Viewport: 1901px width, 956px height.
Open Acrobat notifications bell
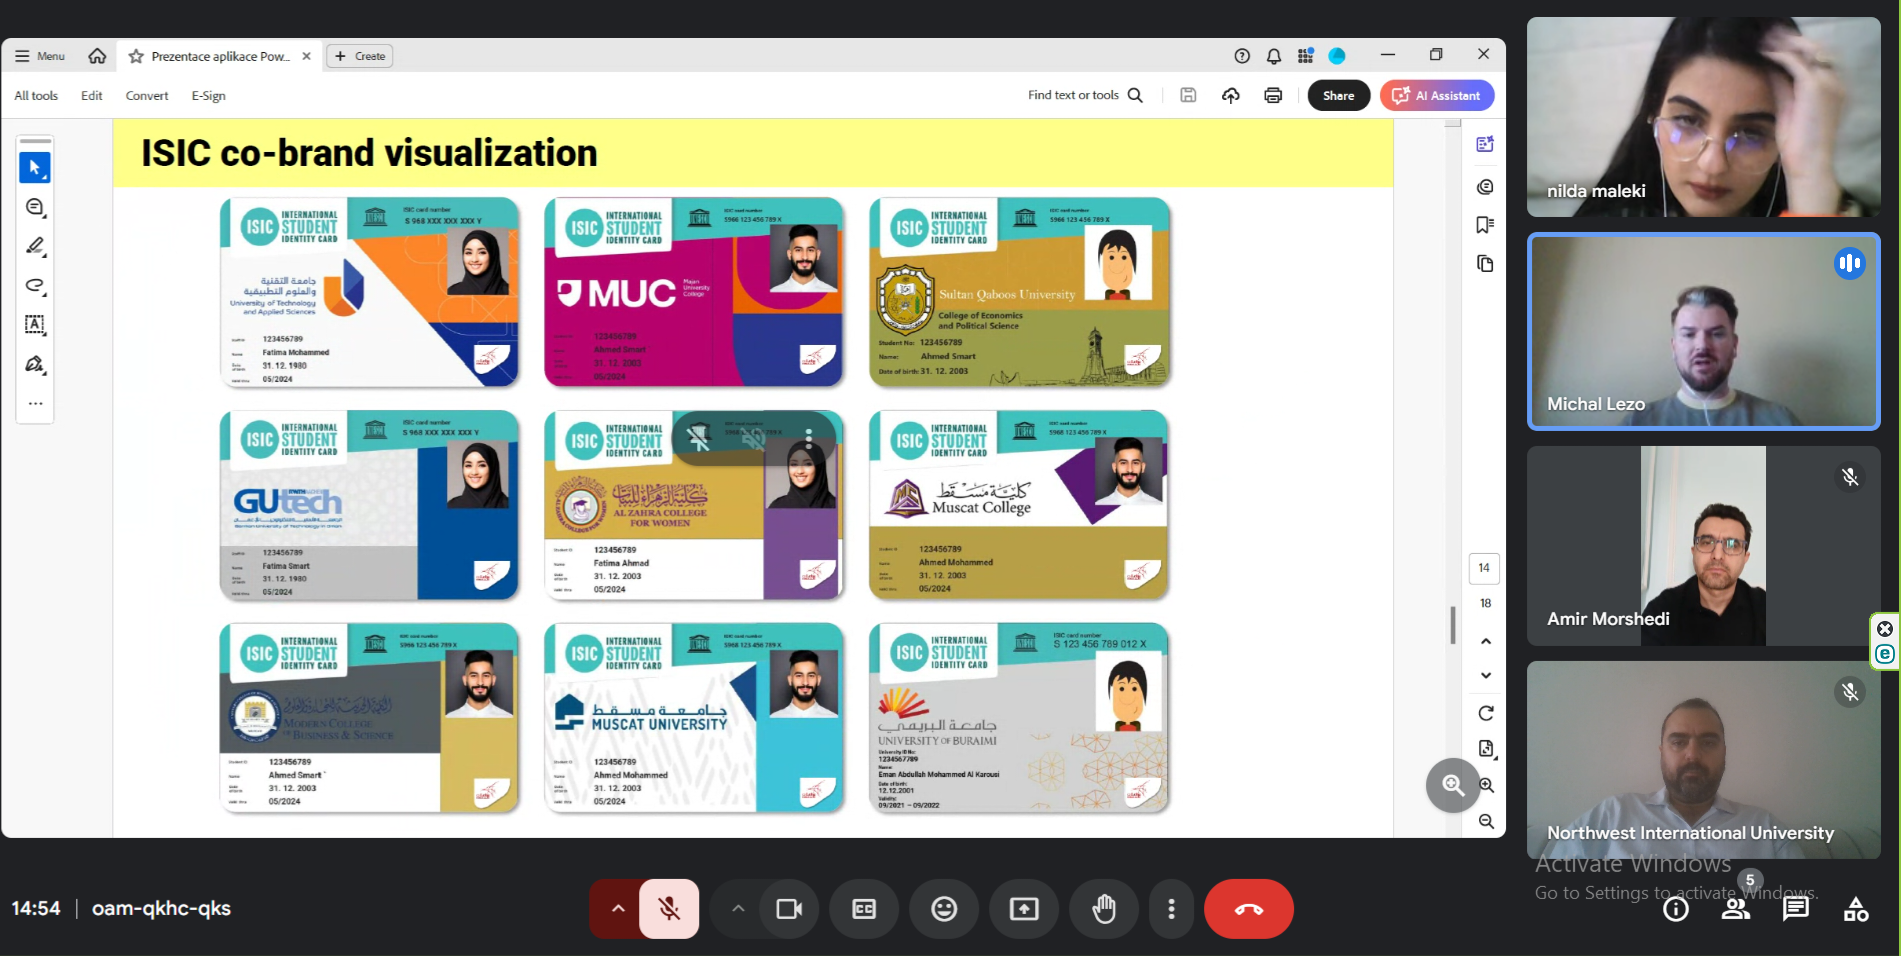[1274, 56]
